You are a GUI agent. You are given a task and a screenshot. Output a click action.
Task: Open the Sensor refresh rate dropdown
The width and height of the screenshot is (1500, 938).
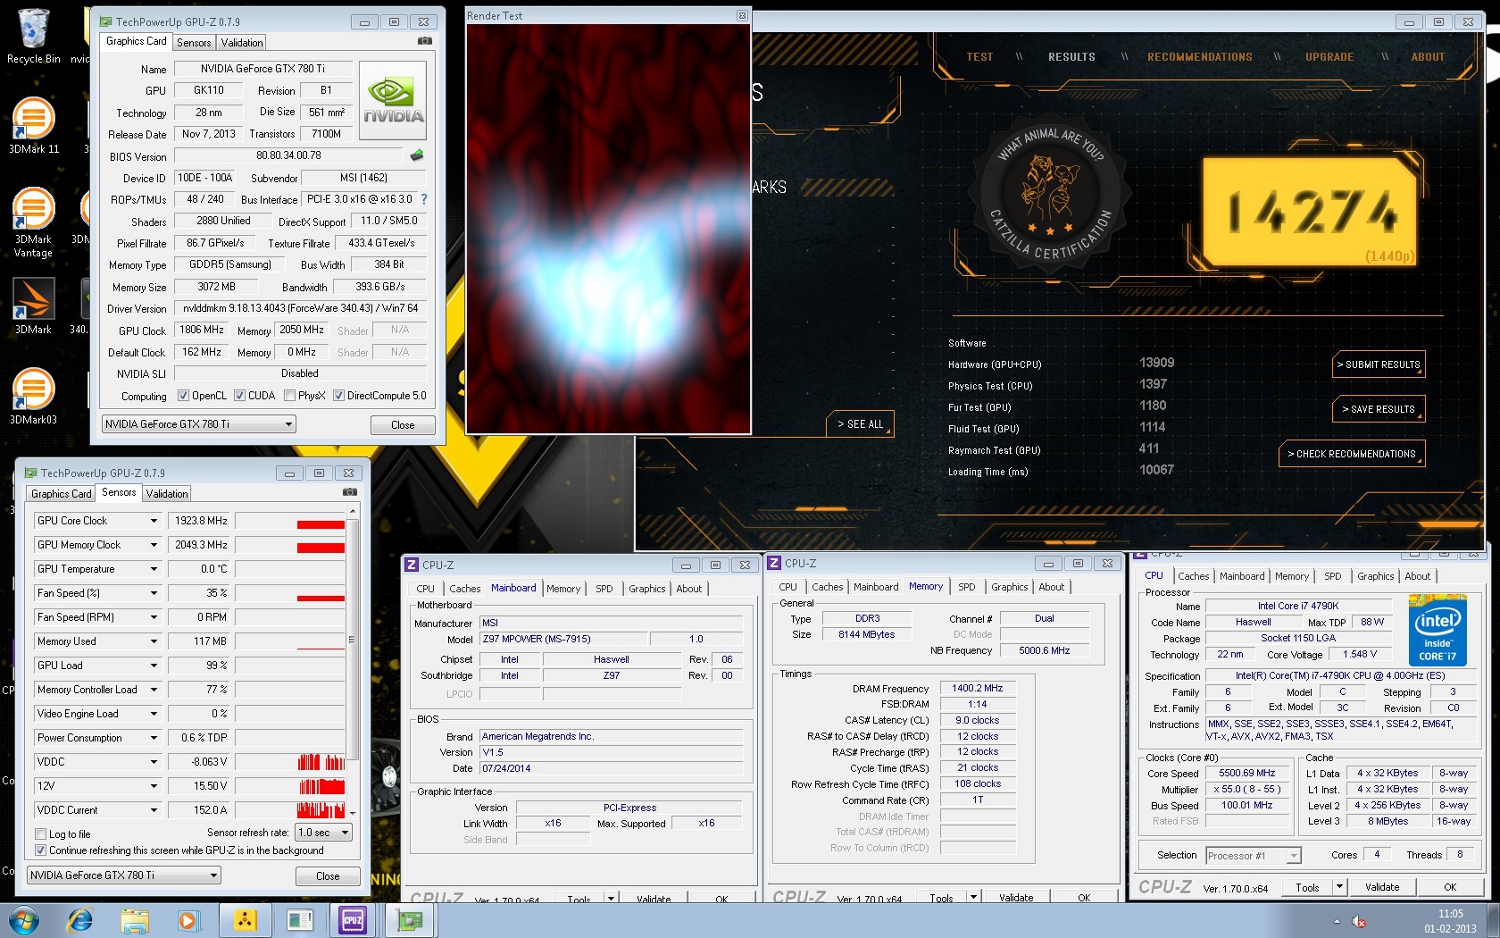[324, 832]
